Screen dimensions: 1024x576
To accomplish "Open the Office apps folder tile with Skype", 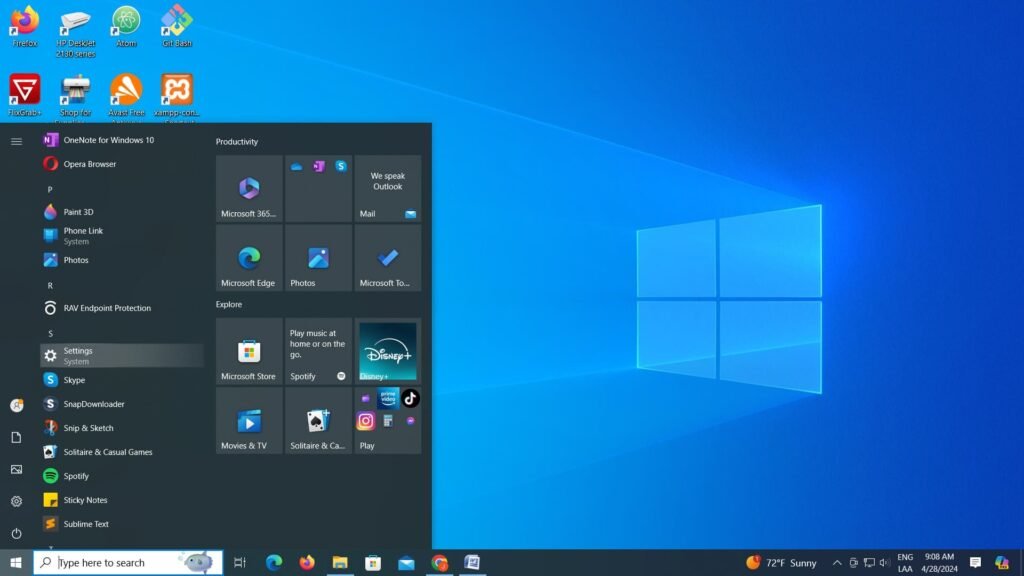I will (x=318, y=188).
